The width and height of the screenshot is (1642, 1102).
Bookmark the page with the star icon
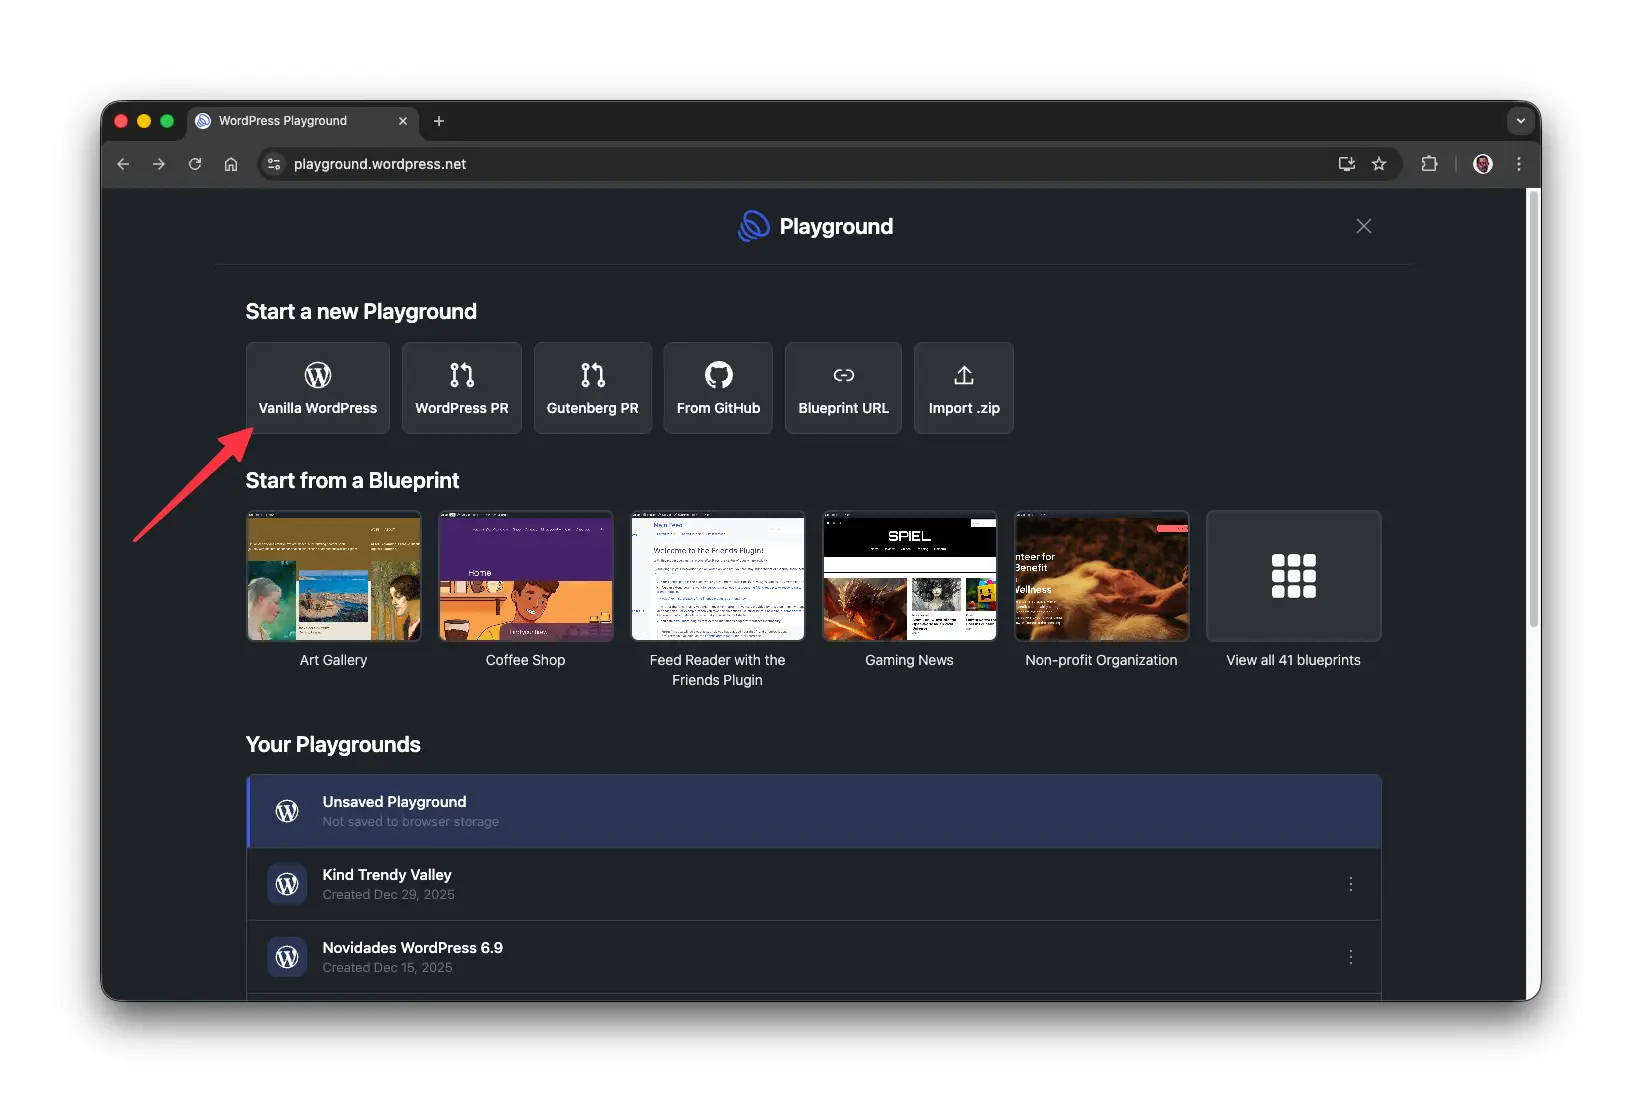click(1380, 164)
